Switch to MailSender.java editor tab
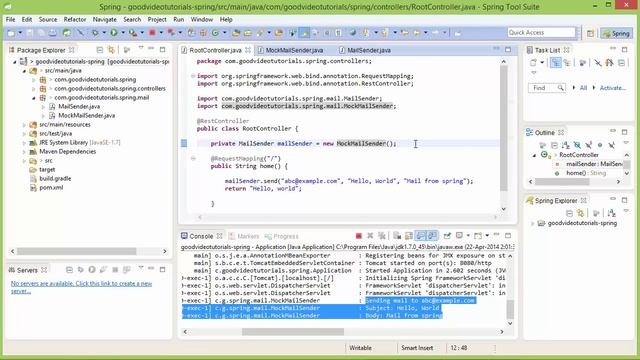Image resolution: width=640 pixels, height=360 pixels. pos(369,50)
